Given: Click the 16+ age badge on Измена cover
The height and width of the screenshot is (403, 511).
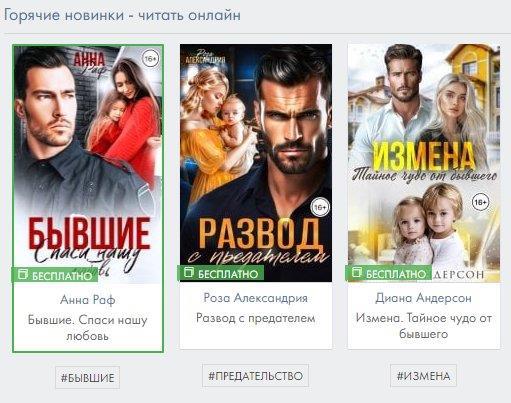Looking at the screenshot, I should (480, 202).
